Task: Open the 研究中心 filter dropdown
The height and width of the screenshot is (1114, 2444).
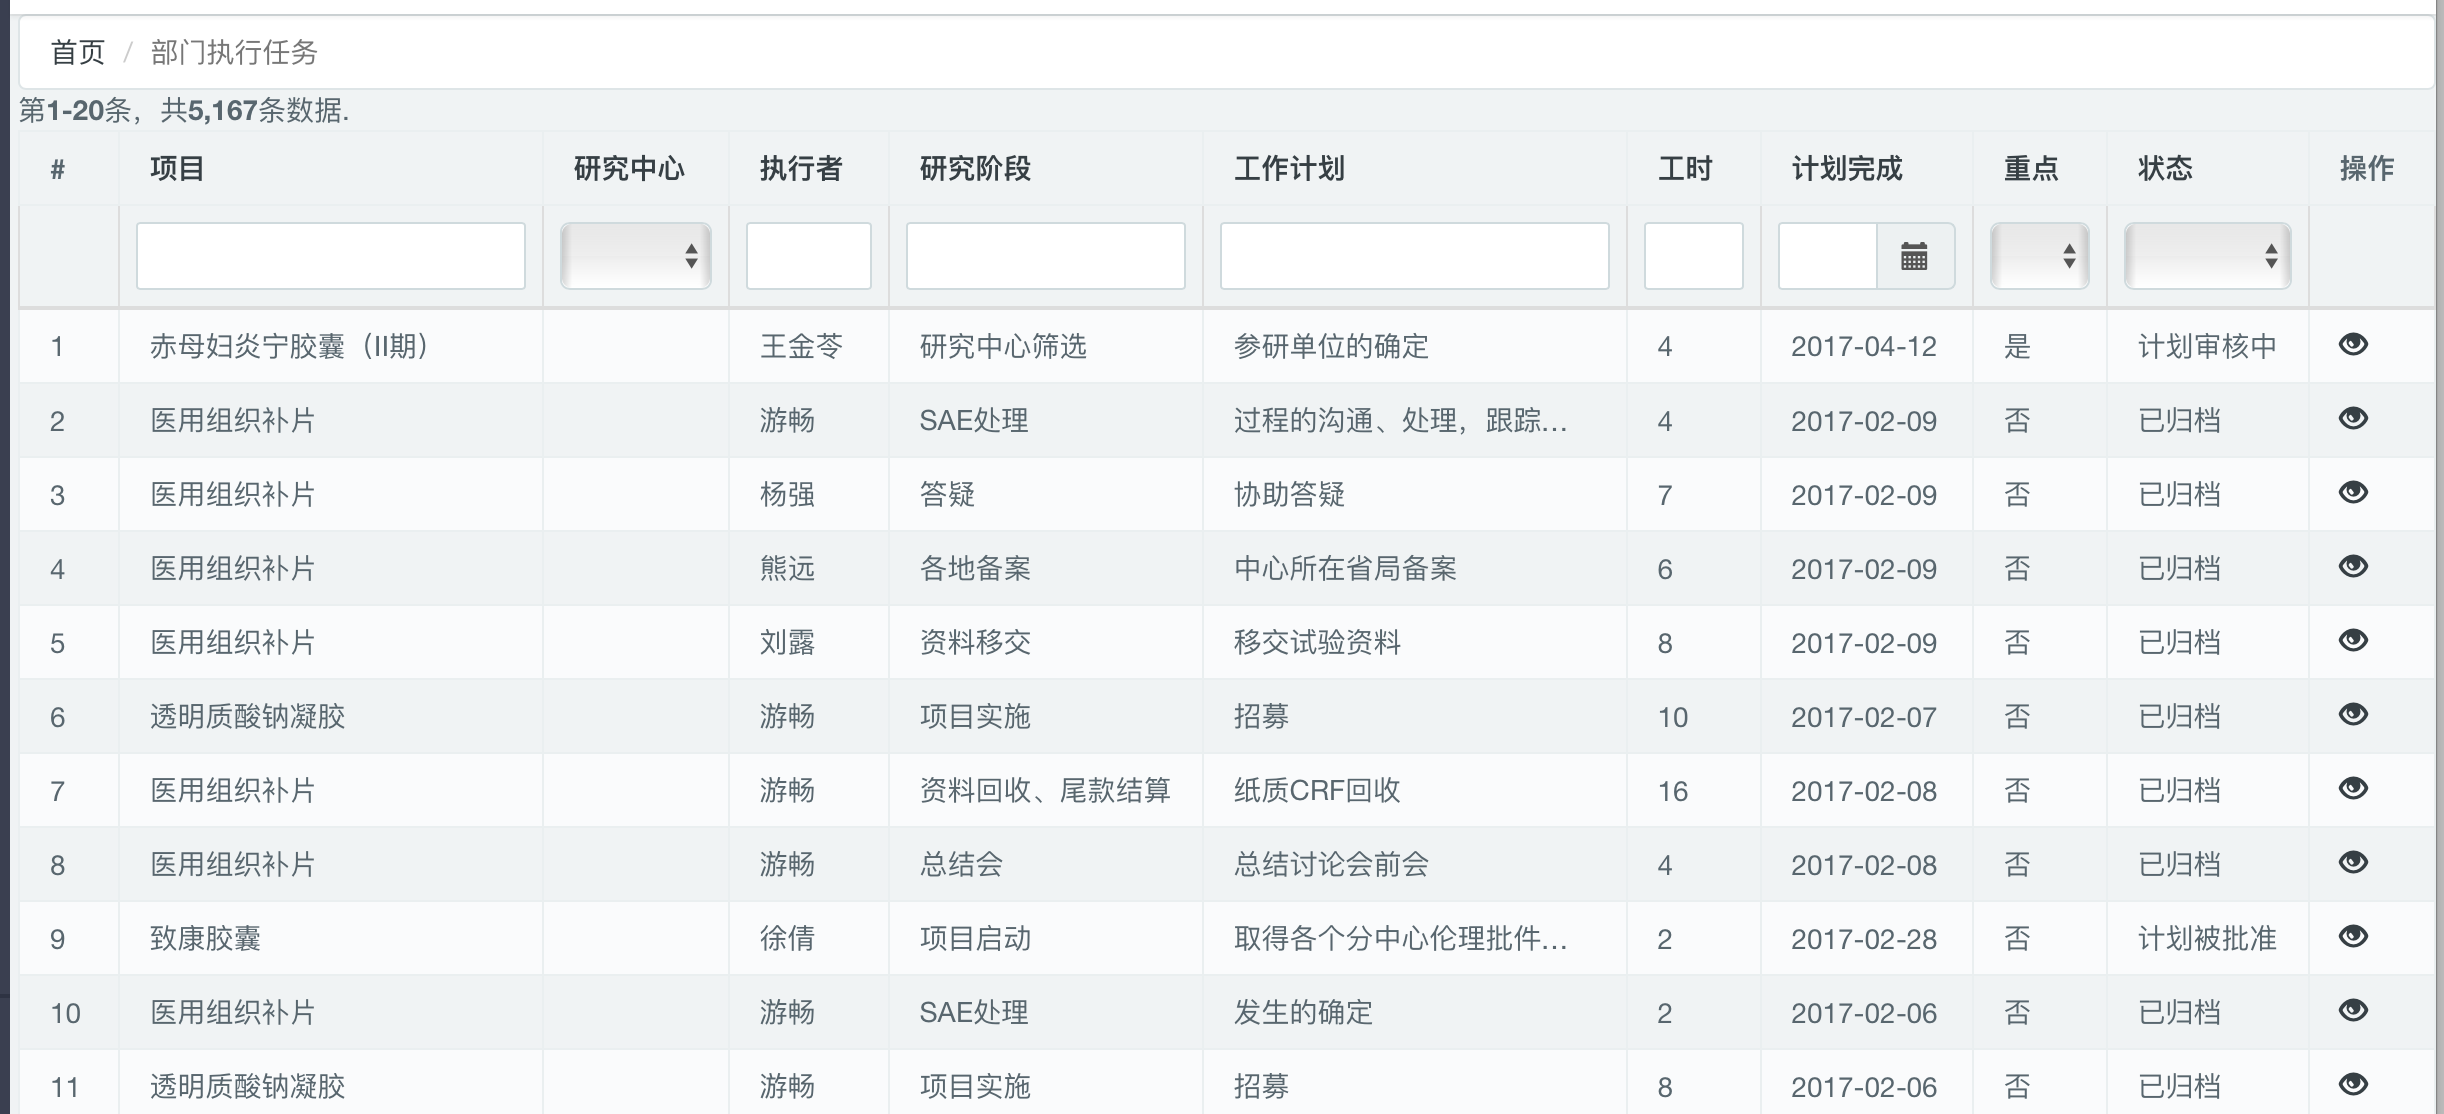Action: pos(636,256)
